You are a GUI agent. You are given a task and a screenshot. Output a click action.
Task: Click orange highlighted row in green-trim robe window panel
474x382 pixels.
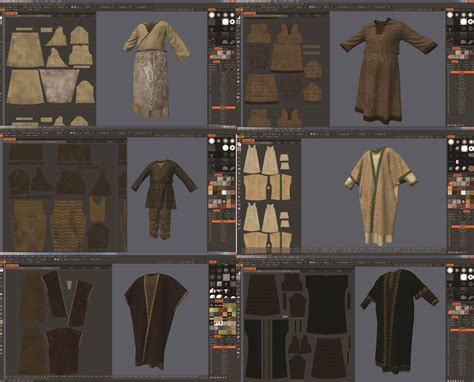462,227
